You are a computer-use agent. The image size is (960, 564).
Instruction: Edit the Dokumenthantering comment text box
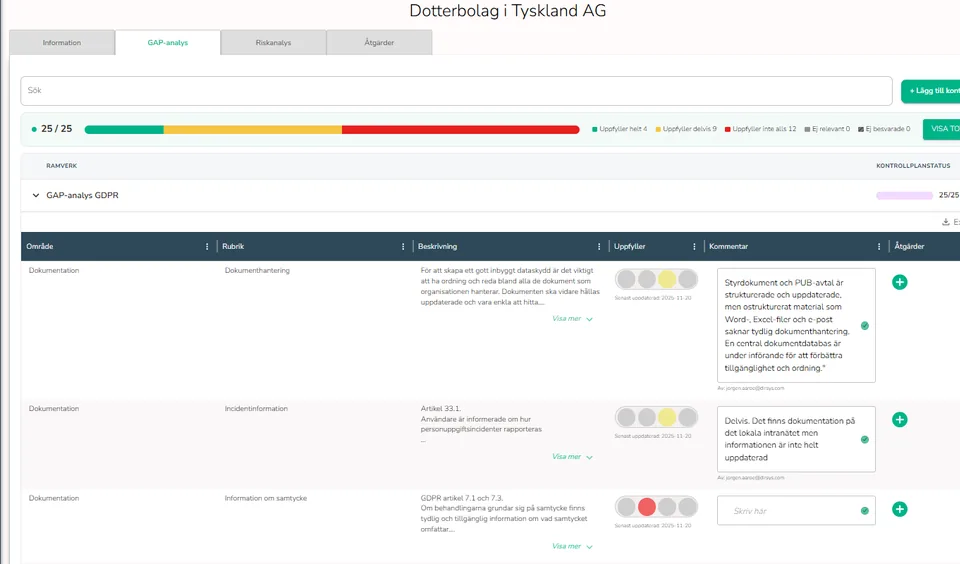pyautogui.click(x=796, y=325)
